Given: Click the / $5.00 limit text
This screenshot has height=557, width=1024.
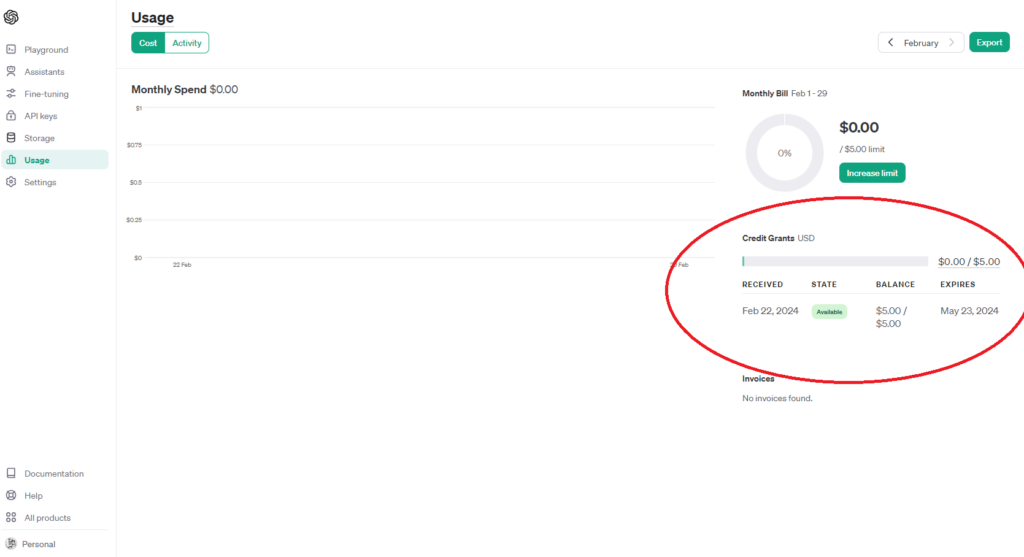Looking at the screenshot, I should [862, 149].
